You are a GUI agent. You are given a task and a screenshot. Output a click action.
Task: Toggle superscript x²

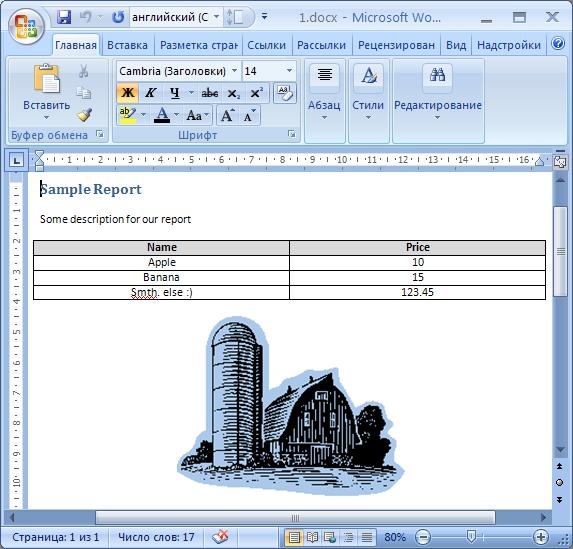click(x=257, y=93)
